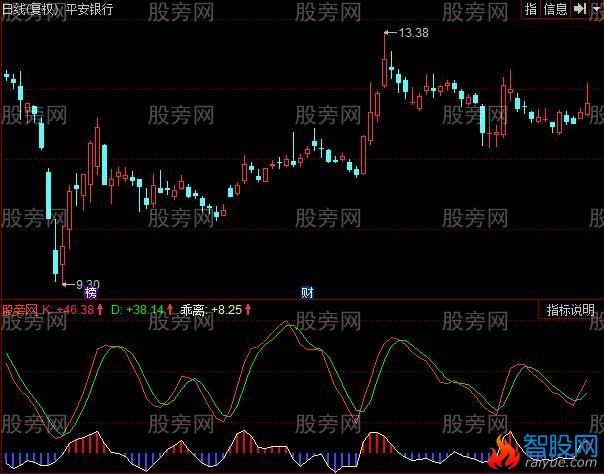This screenshot has width=604, height=474.
Task: Click the 指 indicator button
Action: pos(531,9)
